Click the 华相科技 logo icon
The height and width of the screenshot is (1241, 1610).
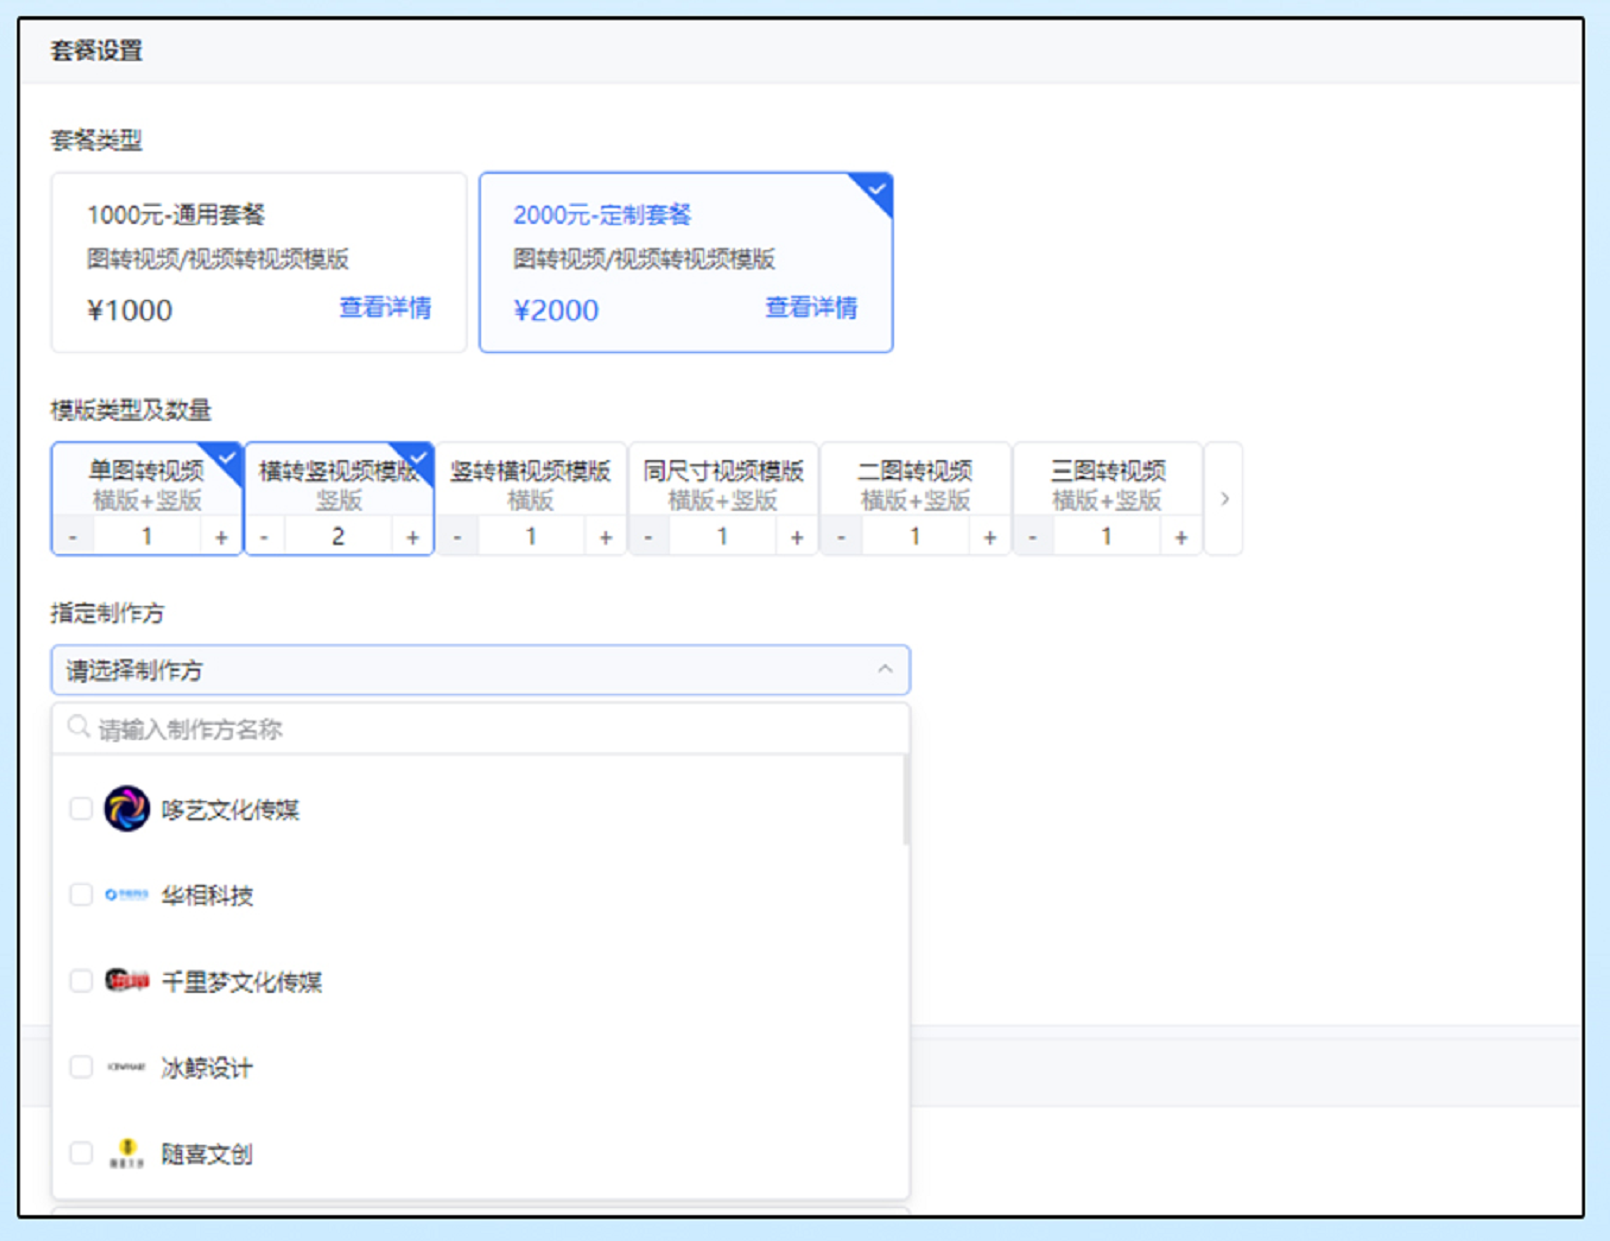coord(127,894)
